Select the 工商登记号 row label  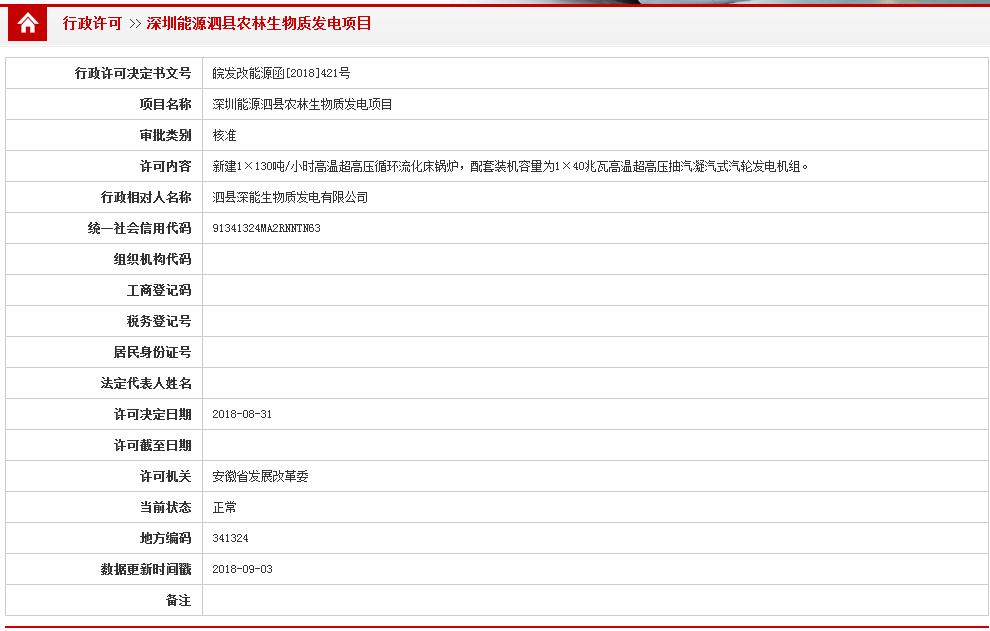pyautogui.click(x=158, y=290)
